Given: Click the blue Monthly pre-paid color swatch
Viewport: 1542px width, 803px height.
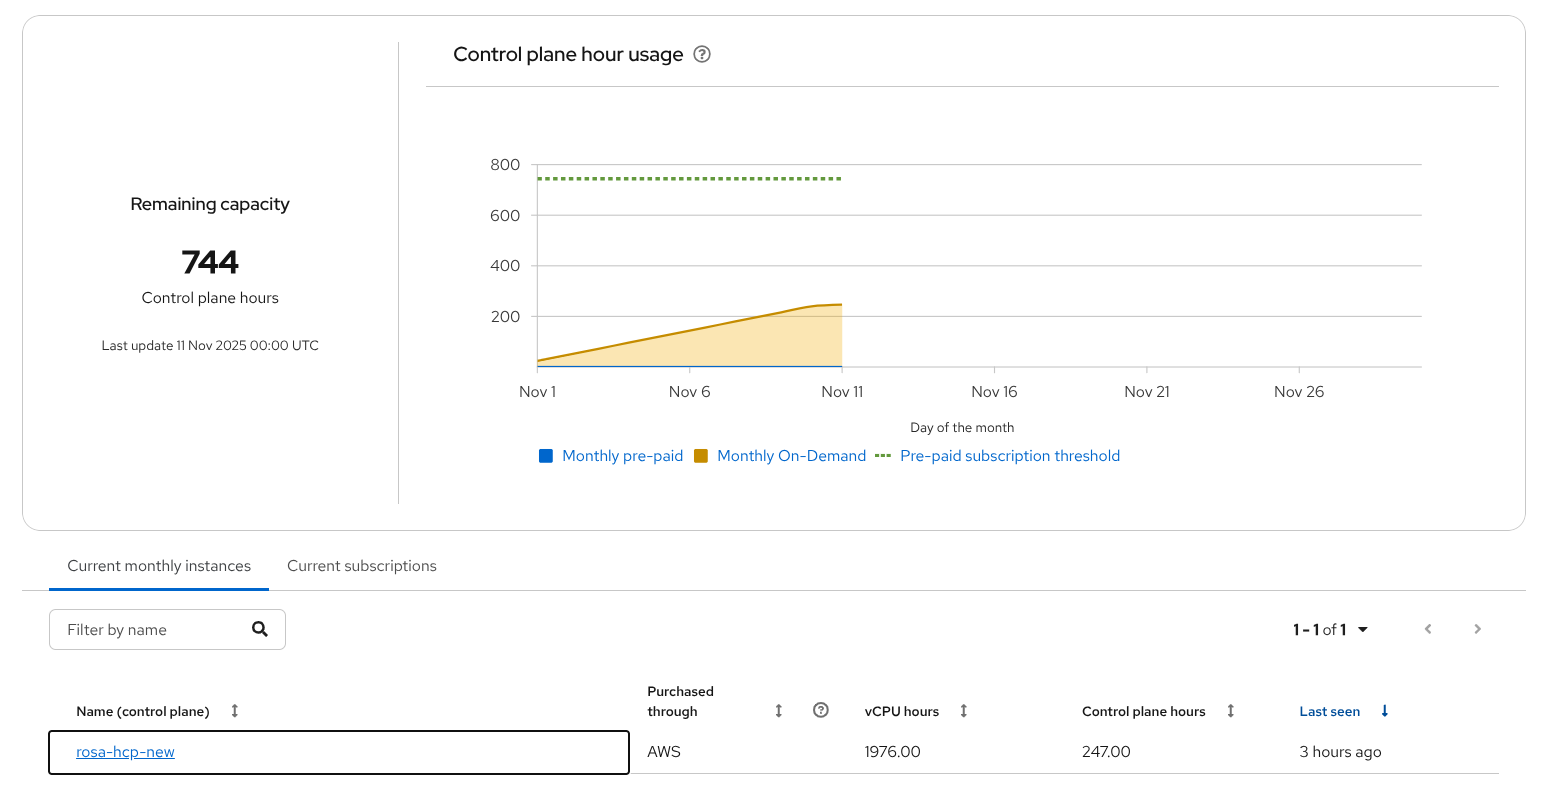Looking at the screenshot, I should pyautogui.click(x=546, y=456).
